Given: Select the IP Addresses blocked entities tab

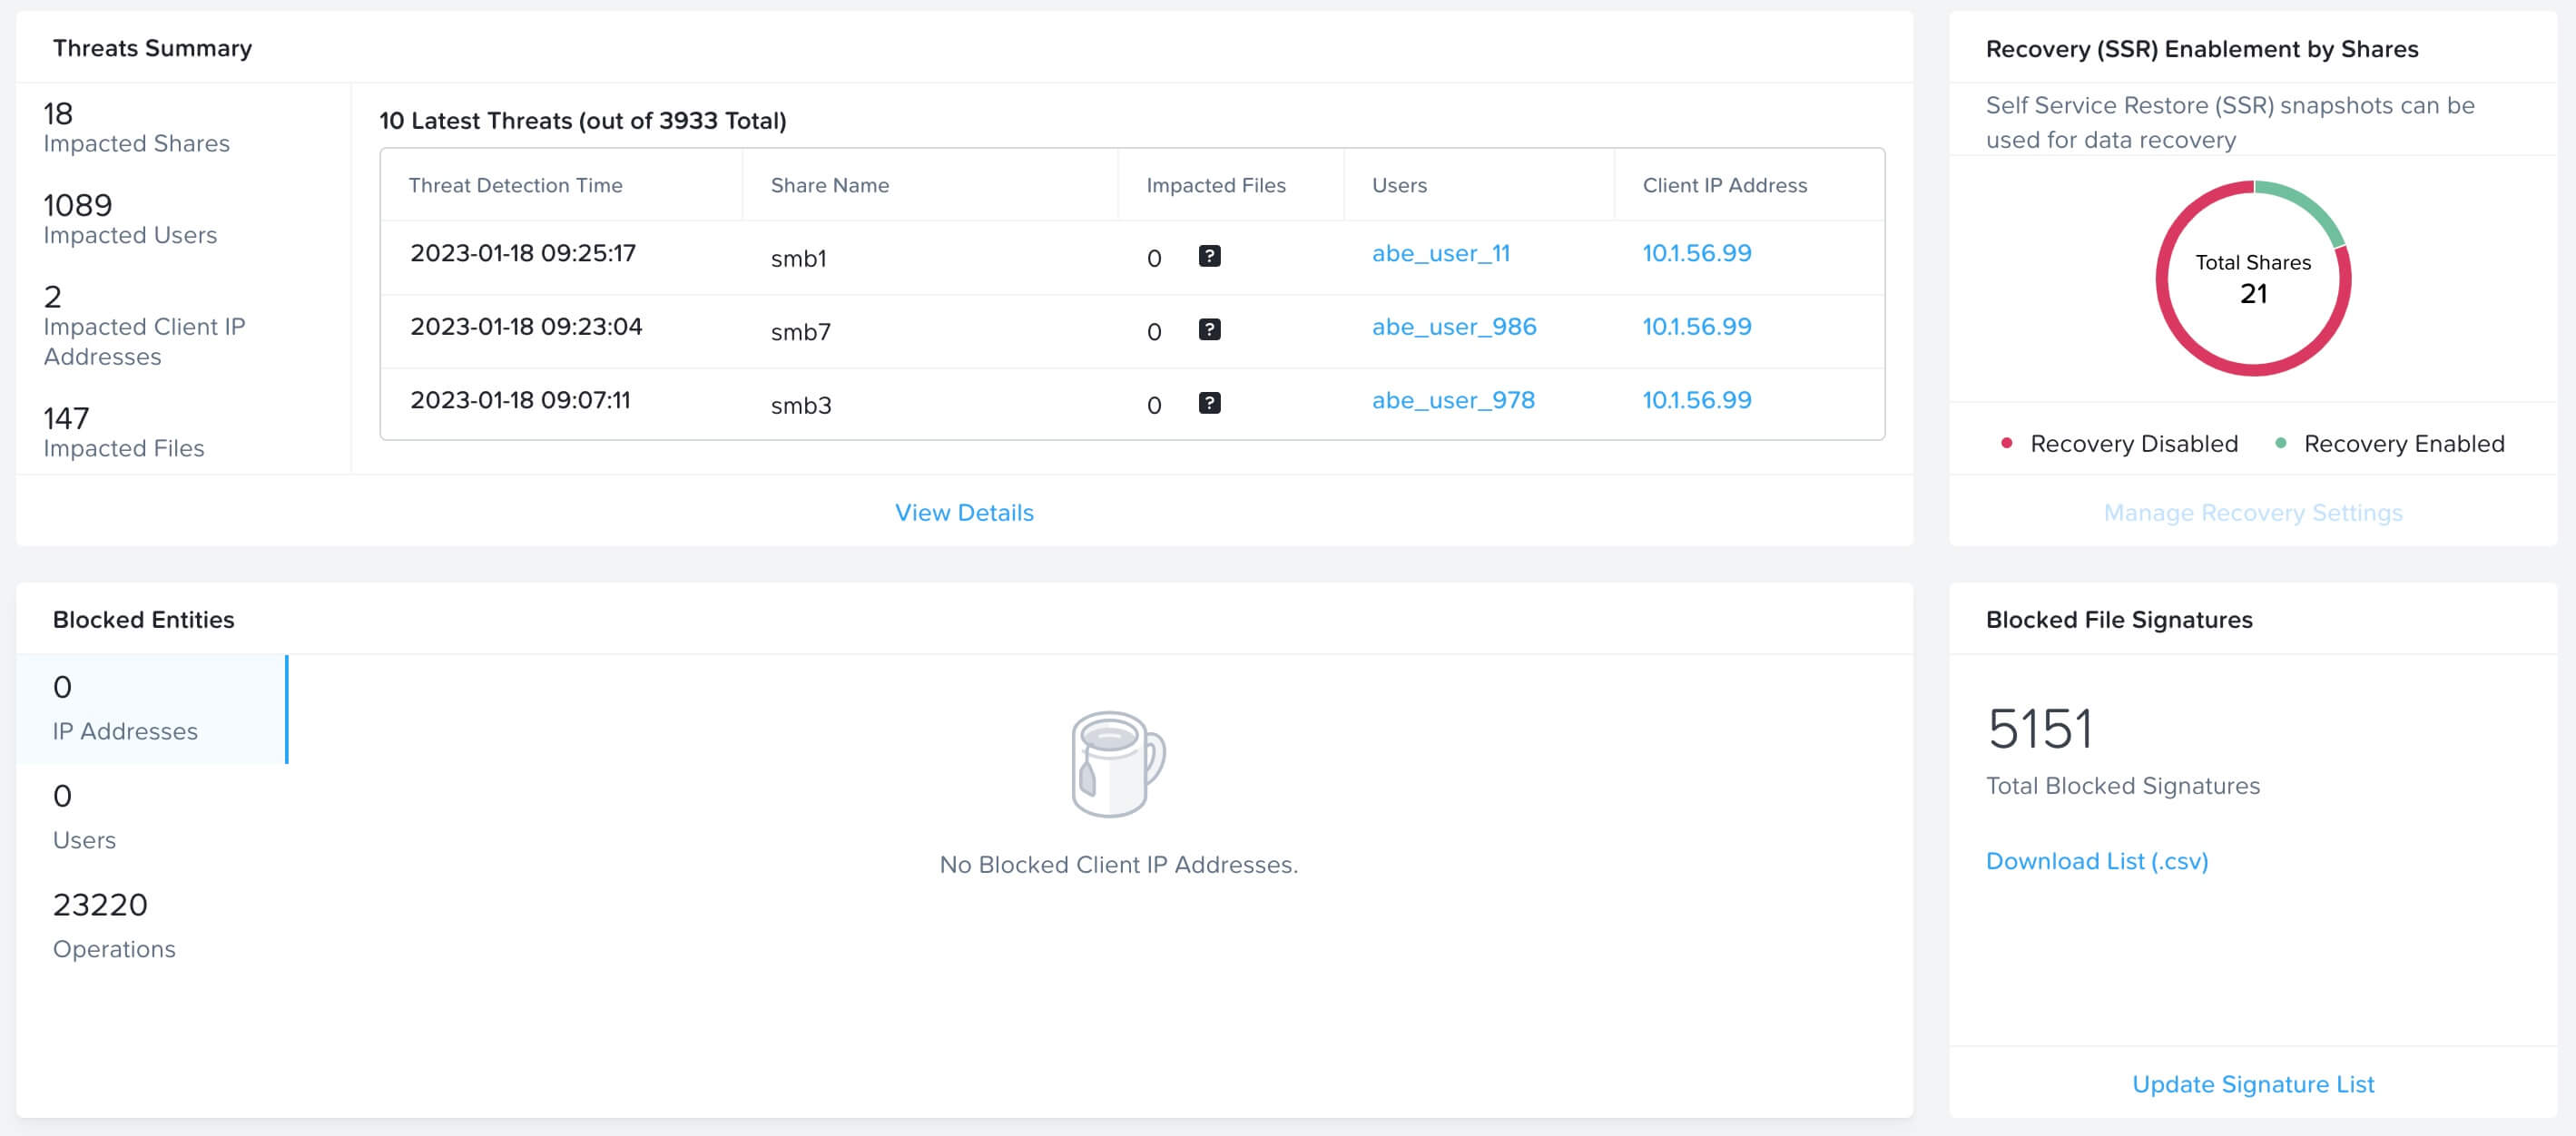Looking at the screenshot, I should tap(151, 709).
